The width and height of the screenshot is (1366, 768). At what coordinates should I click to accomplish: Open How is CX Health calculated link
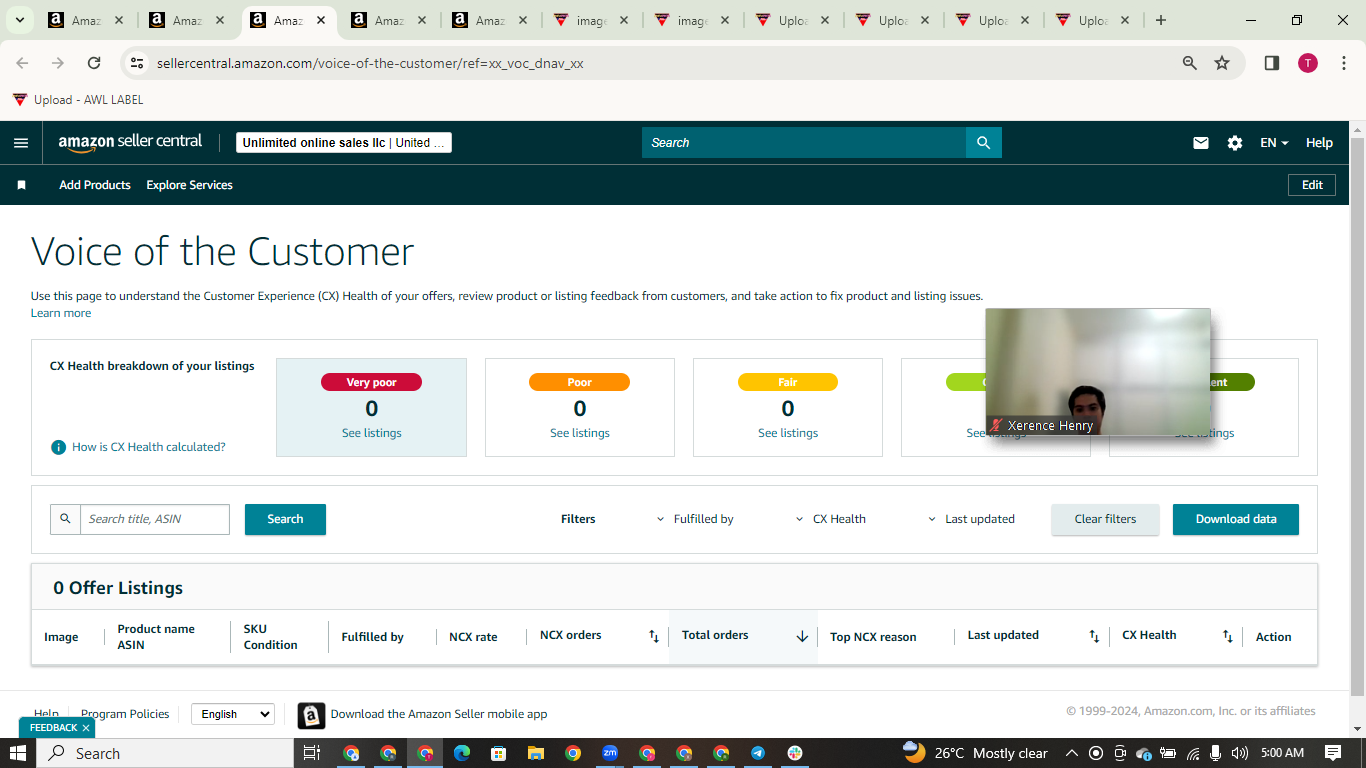148,447
